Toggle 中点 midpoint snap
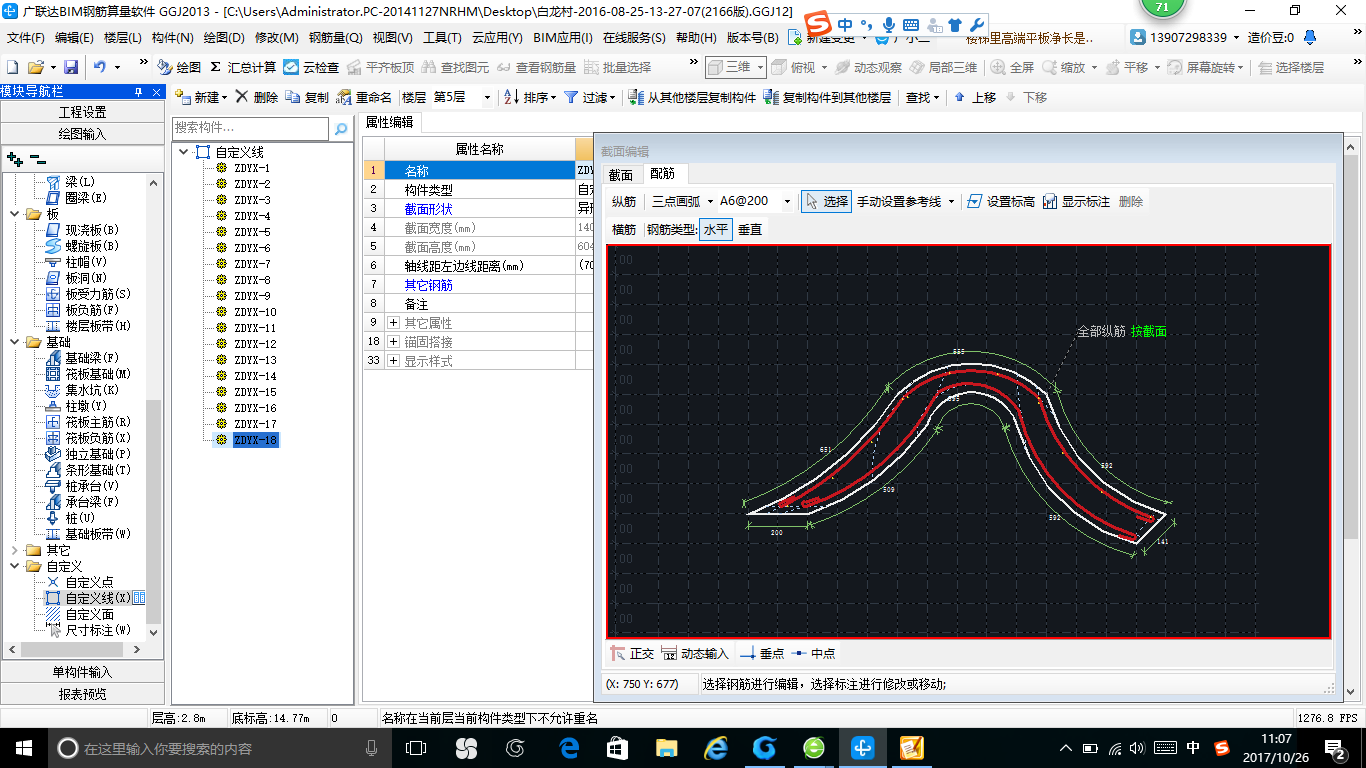1366x768 pixels. 813,653
